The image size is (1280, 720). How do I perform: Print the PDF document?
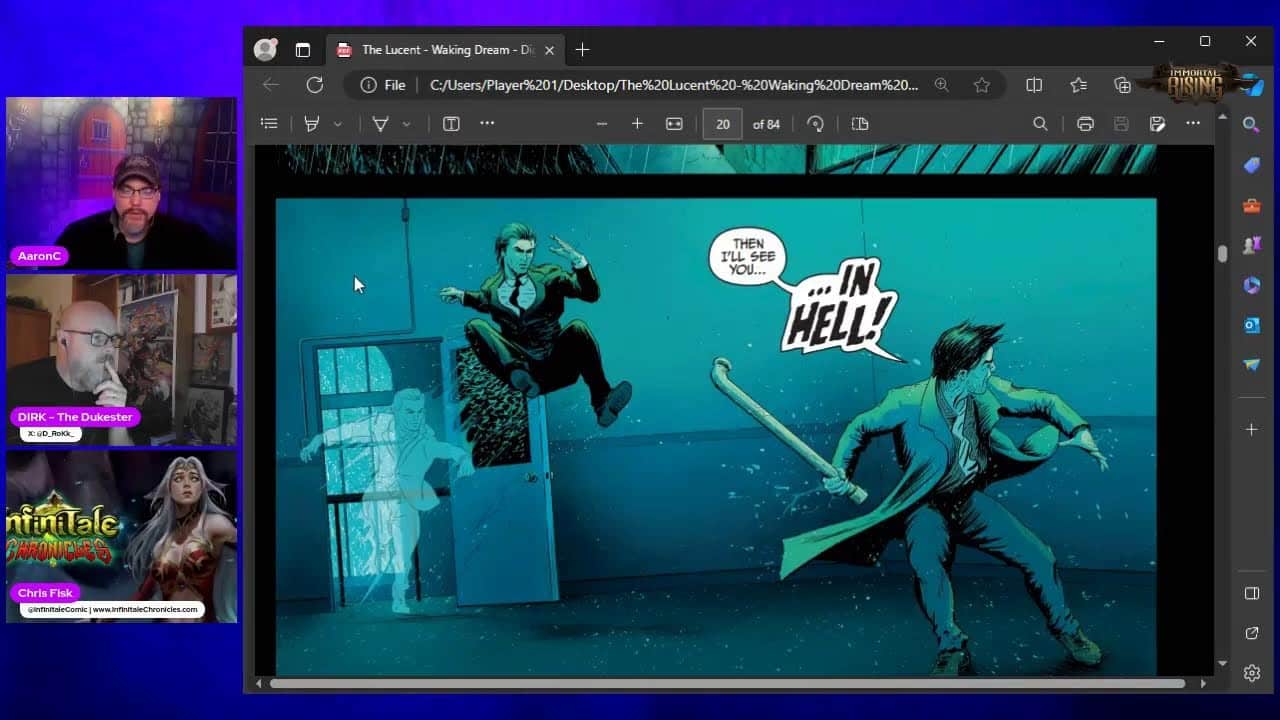point(1085,123)
